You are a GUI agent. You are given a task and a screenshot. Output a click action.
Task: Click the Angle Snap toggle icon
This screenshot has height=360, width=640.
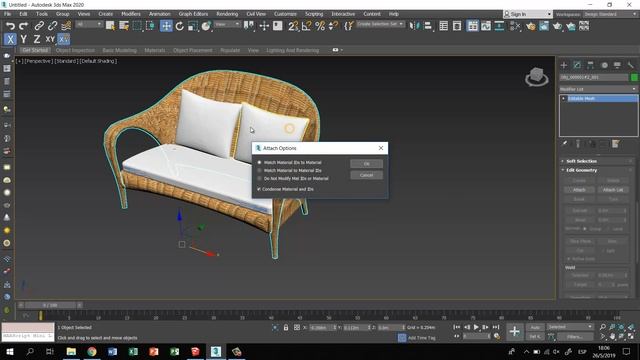coord(306,26)
